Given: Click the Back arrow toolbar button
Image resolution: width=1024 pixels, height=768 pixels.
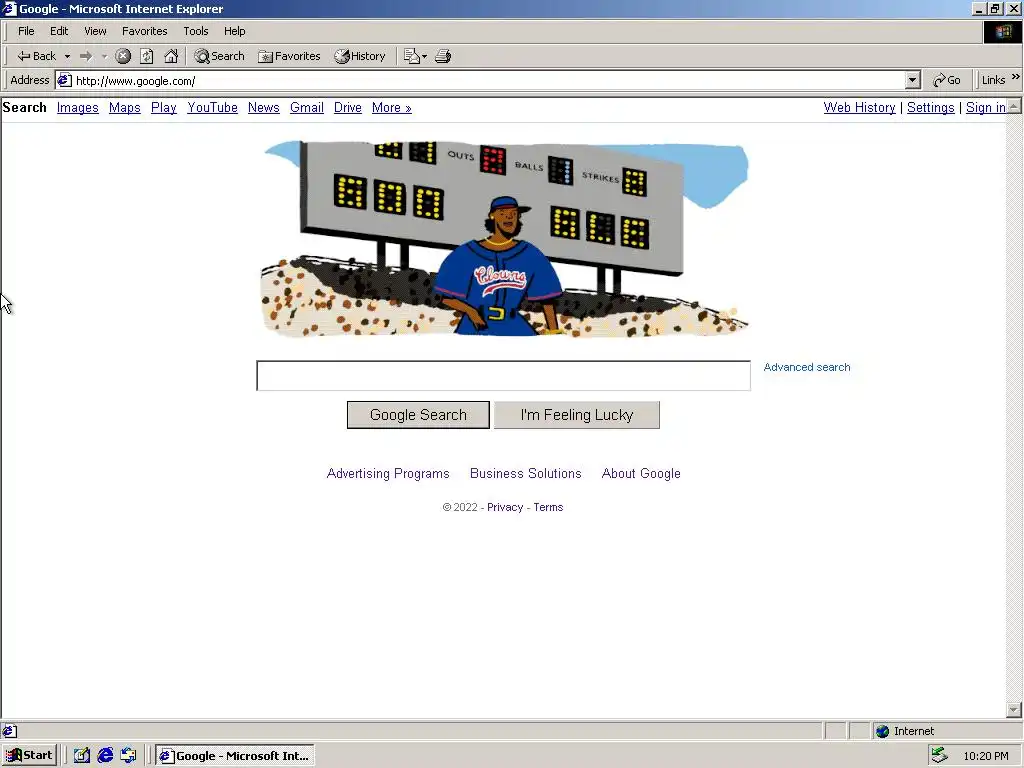Looking at the screenshot, I should 36,56.
